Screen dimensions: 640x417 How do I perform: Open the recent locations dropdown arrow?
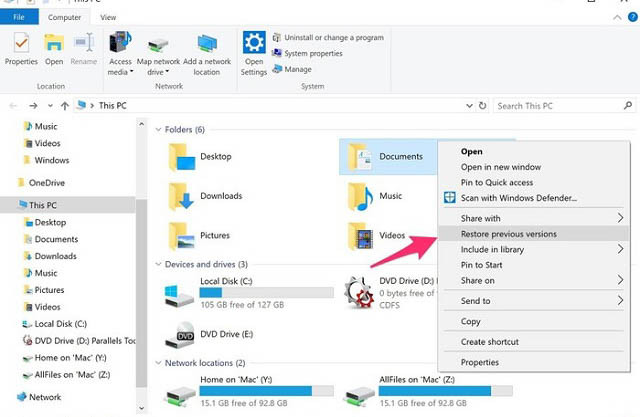pyautogui.click(x=50, y=106)
